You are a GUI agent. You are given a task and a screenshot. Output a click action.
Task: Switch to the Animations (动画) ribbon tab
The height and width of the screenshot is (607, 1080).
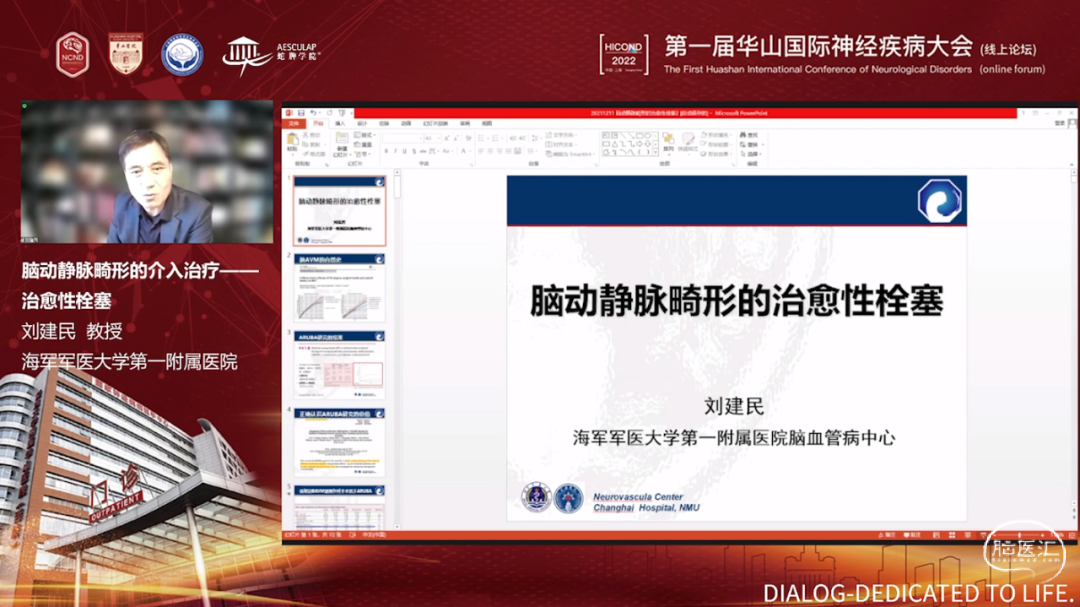406,123
